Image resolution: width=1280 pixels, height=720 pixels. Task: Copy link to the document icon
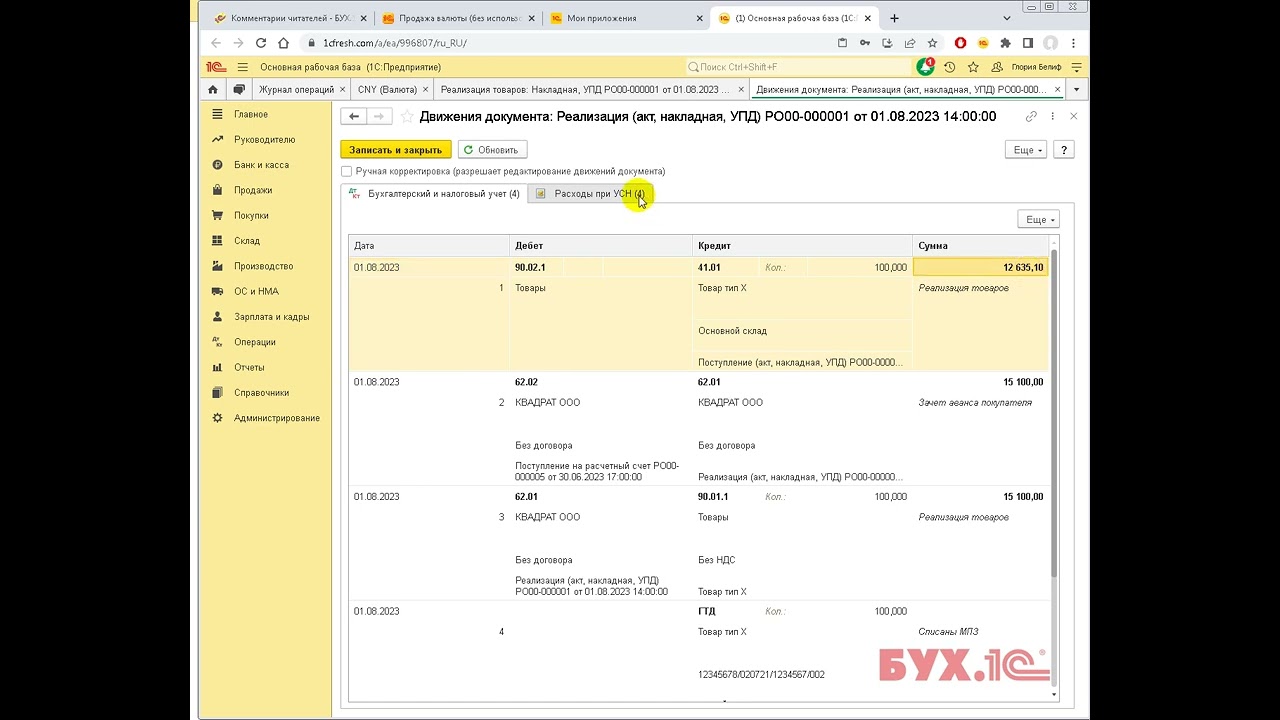click(x=1031, y=117)
